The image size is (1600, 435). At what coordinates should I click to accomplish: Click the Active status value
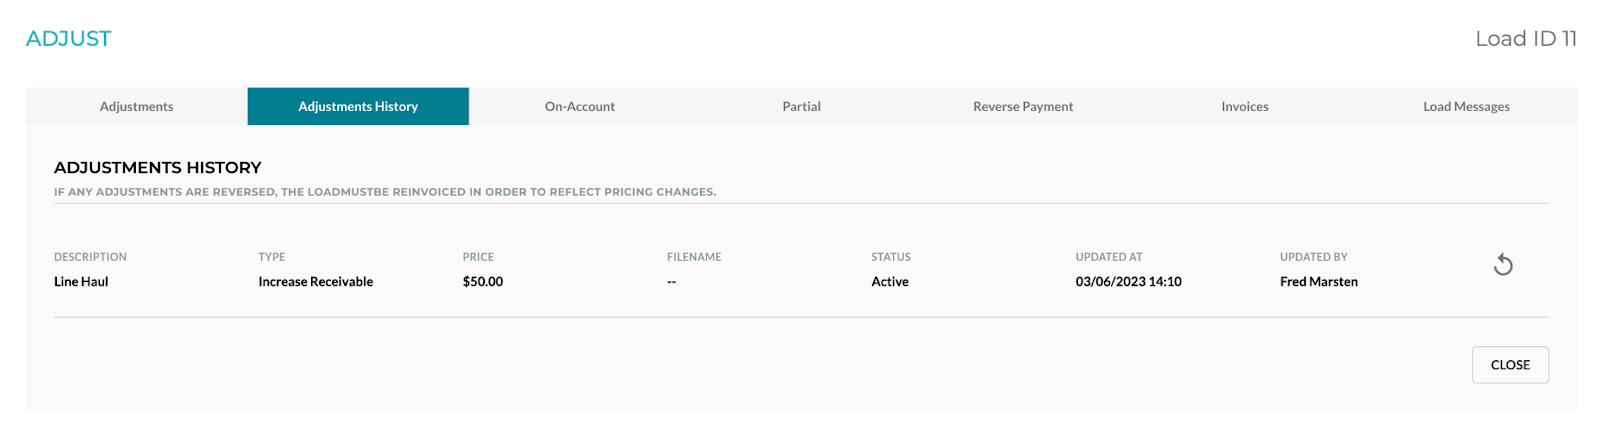click(890, 282)
